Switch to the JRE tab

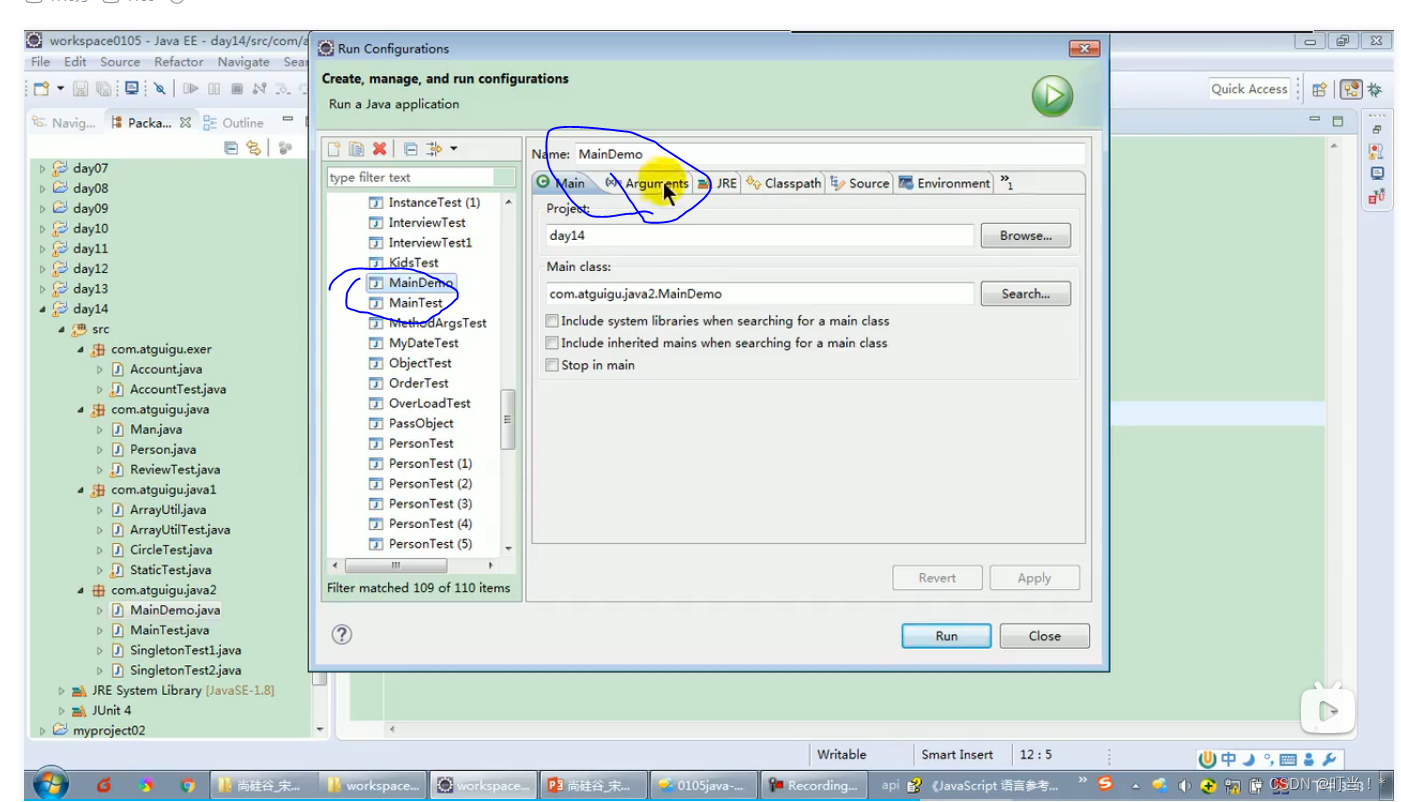pyautogui.click(x=717, y=183)
